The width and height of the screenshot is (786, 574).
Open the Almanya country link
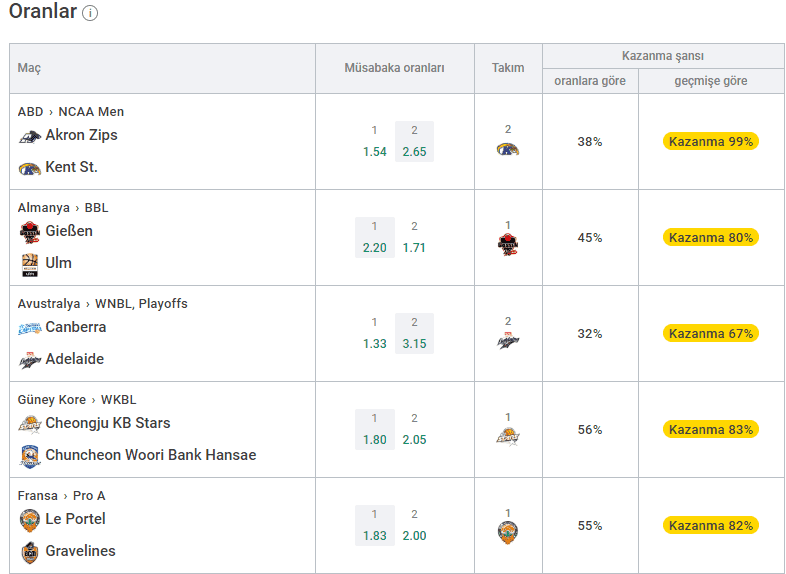(x=44, y=208)
